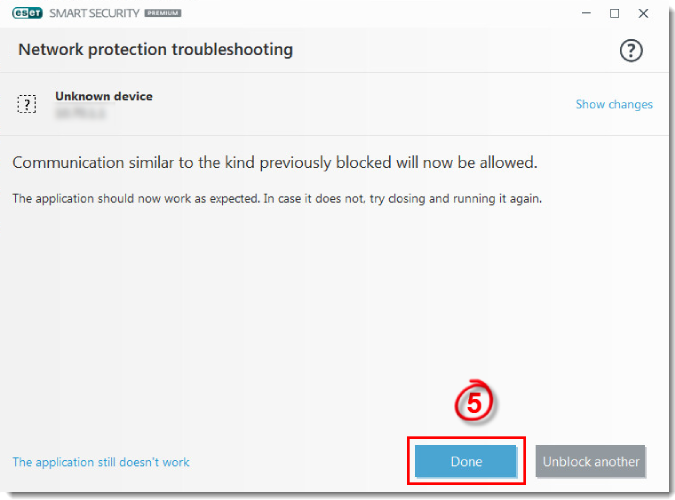Click the 'Communication similar to the kind' message
The width and height of the screenshot is (675, 500).
click(x=275, y=162)
